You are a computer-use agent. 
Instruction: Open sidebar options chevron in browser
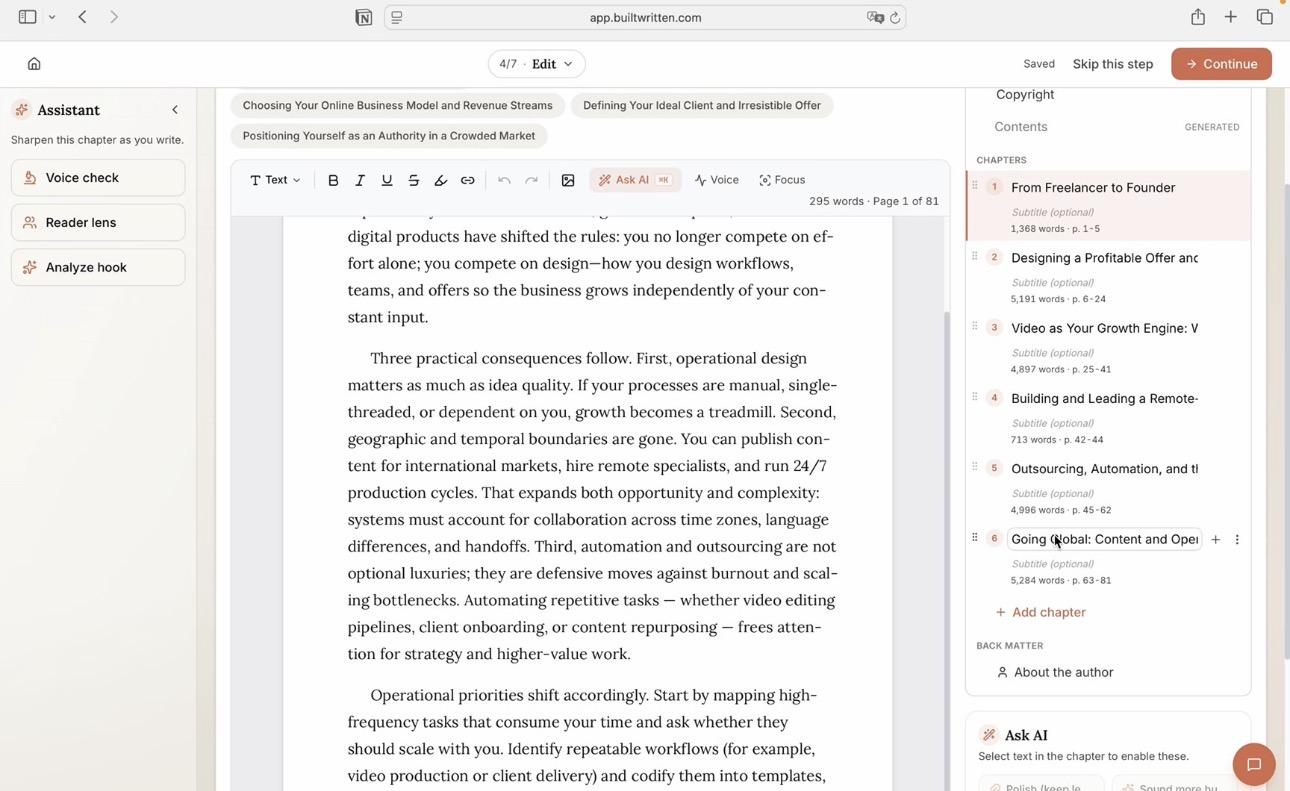point(52,17)
